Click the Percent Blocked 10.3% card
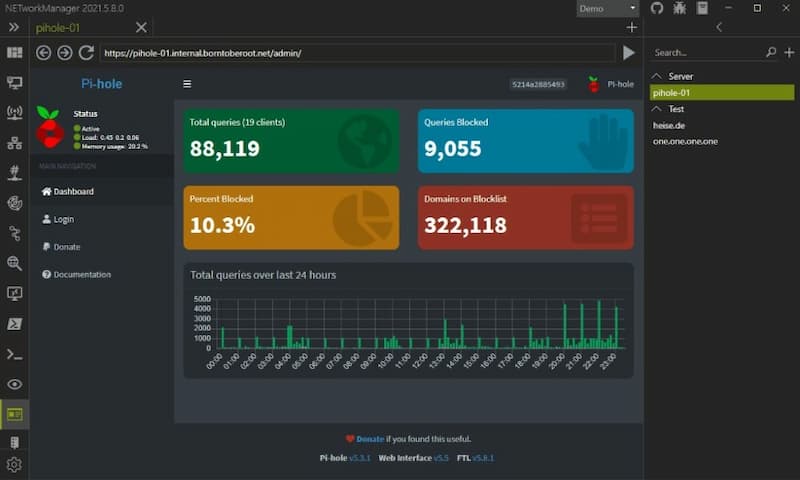The image size is (800, 480). pos(291,217)
